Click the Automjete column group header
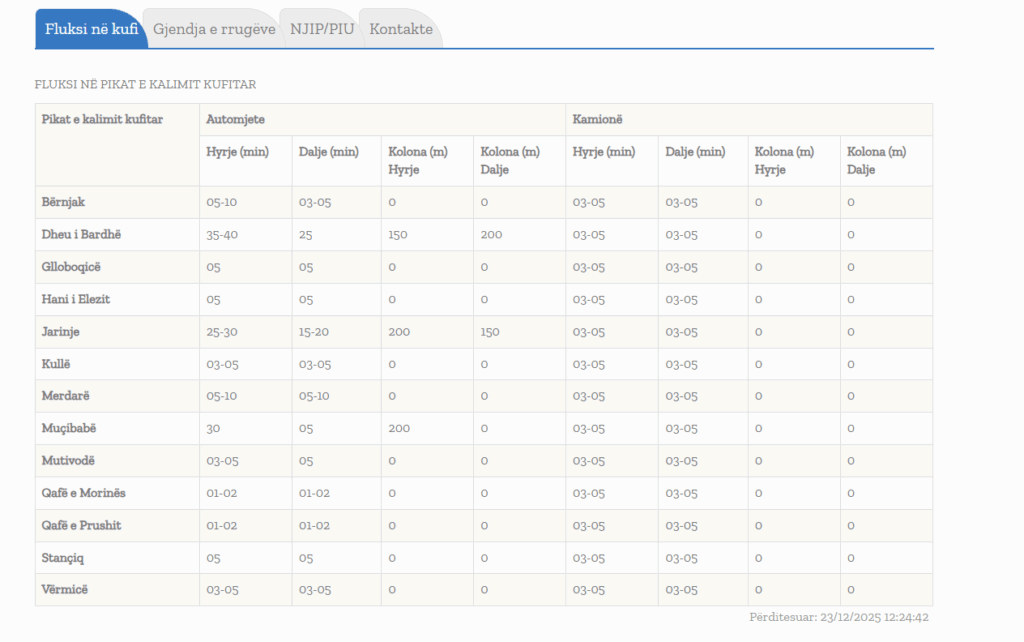Screen dimensions: 1024x642 point(236,119)
